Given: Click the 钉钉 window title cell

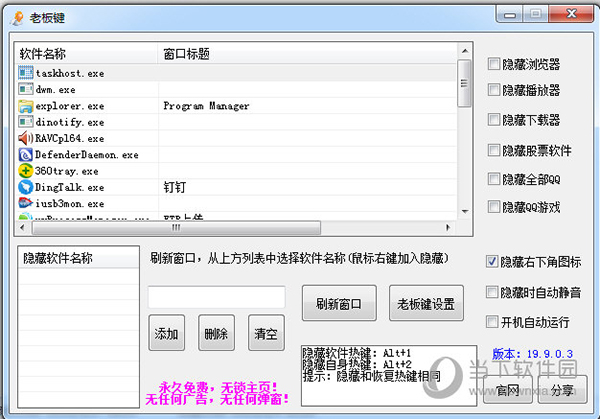Looking at the screenshot, I should coord(175,187).
